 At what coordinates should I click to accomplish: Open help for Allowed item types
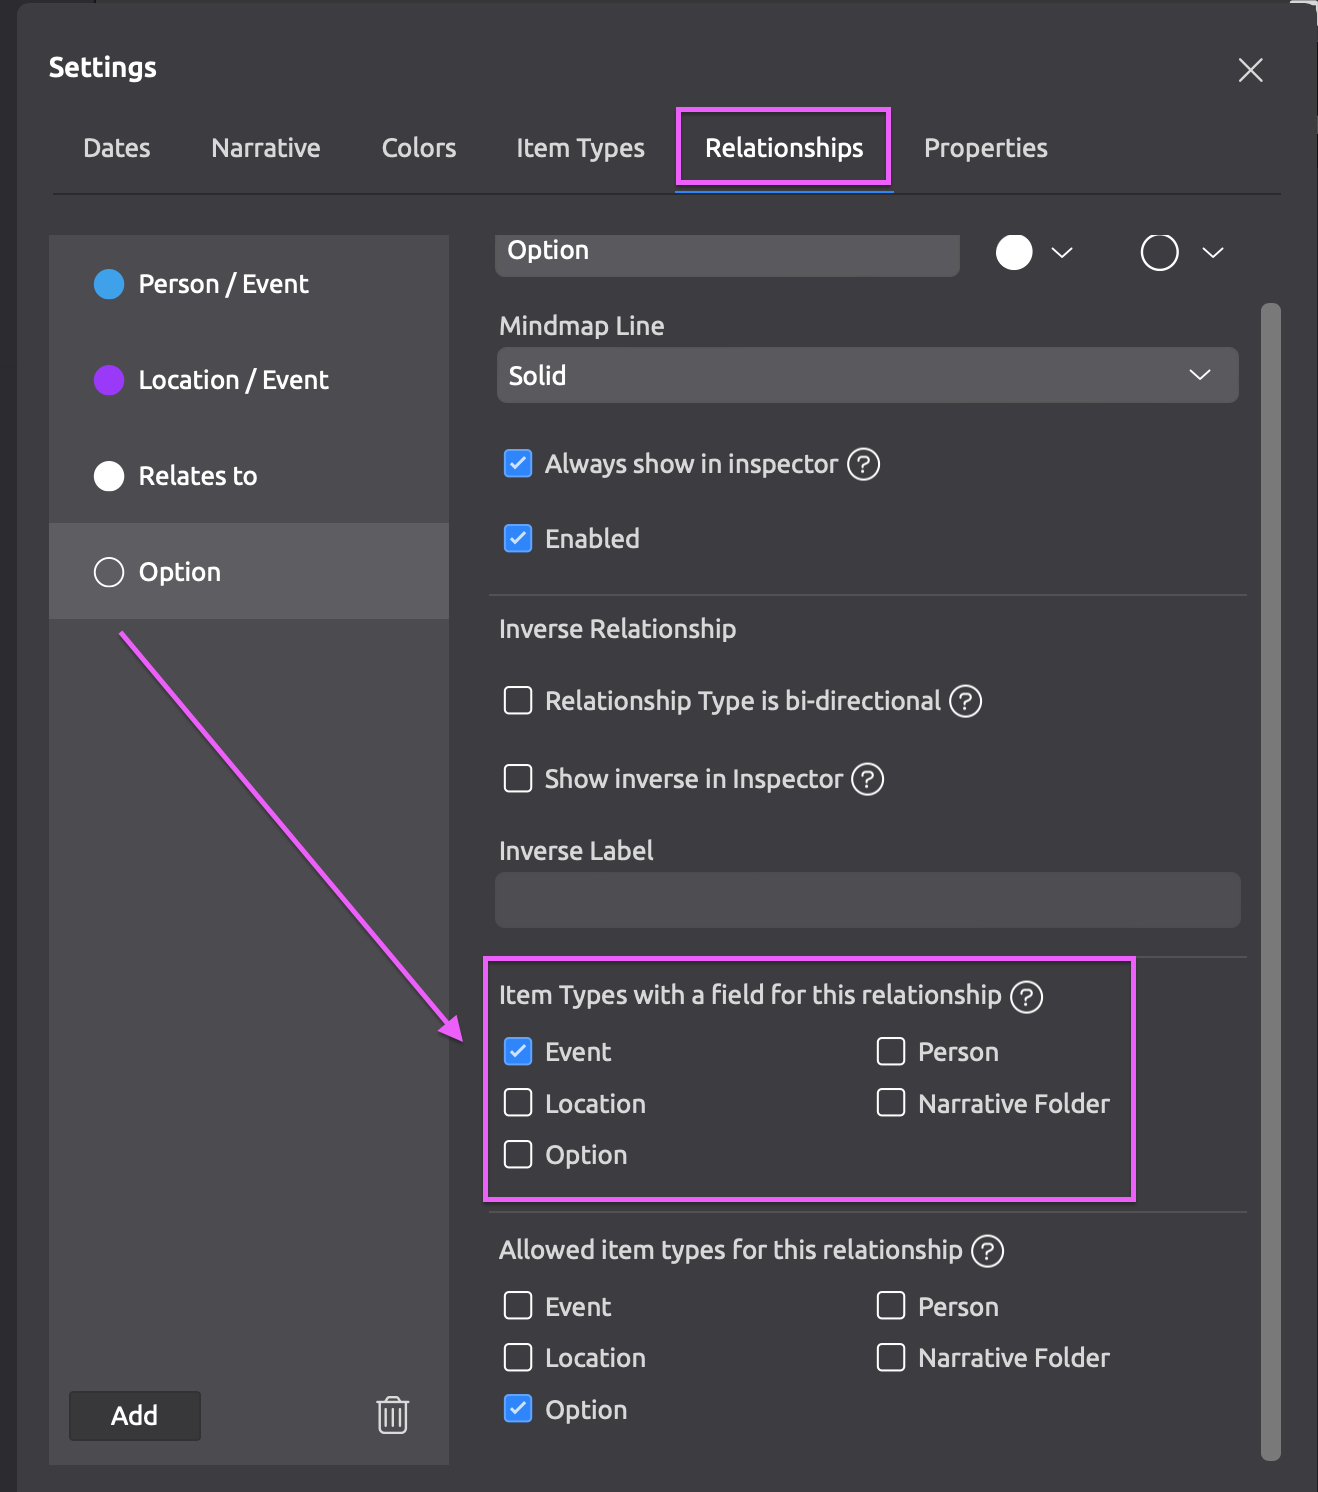987,1251
